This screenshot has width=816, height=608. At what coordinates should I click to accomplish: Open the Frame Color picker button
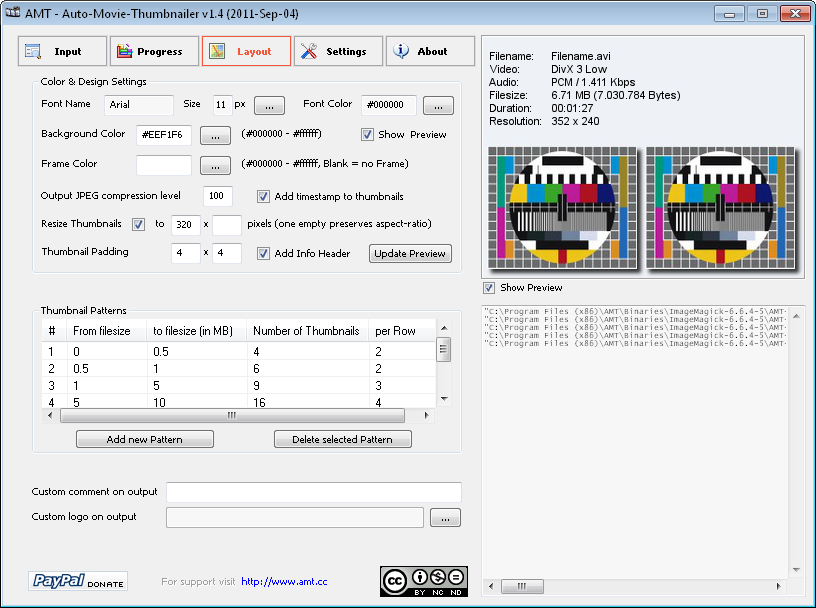coord(215,166)
